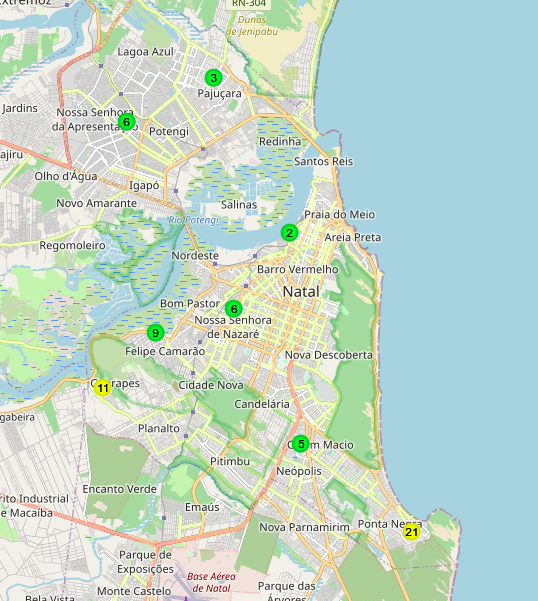Viewport: 538px width, 601px height.
Task: Click the Emaús label
Action: pos(202,507)
